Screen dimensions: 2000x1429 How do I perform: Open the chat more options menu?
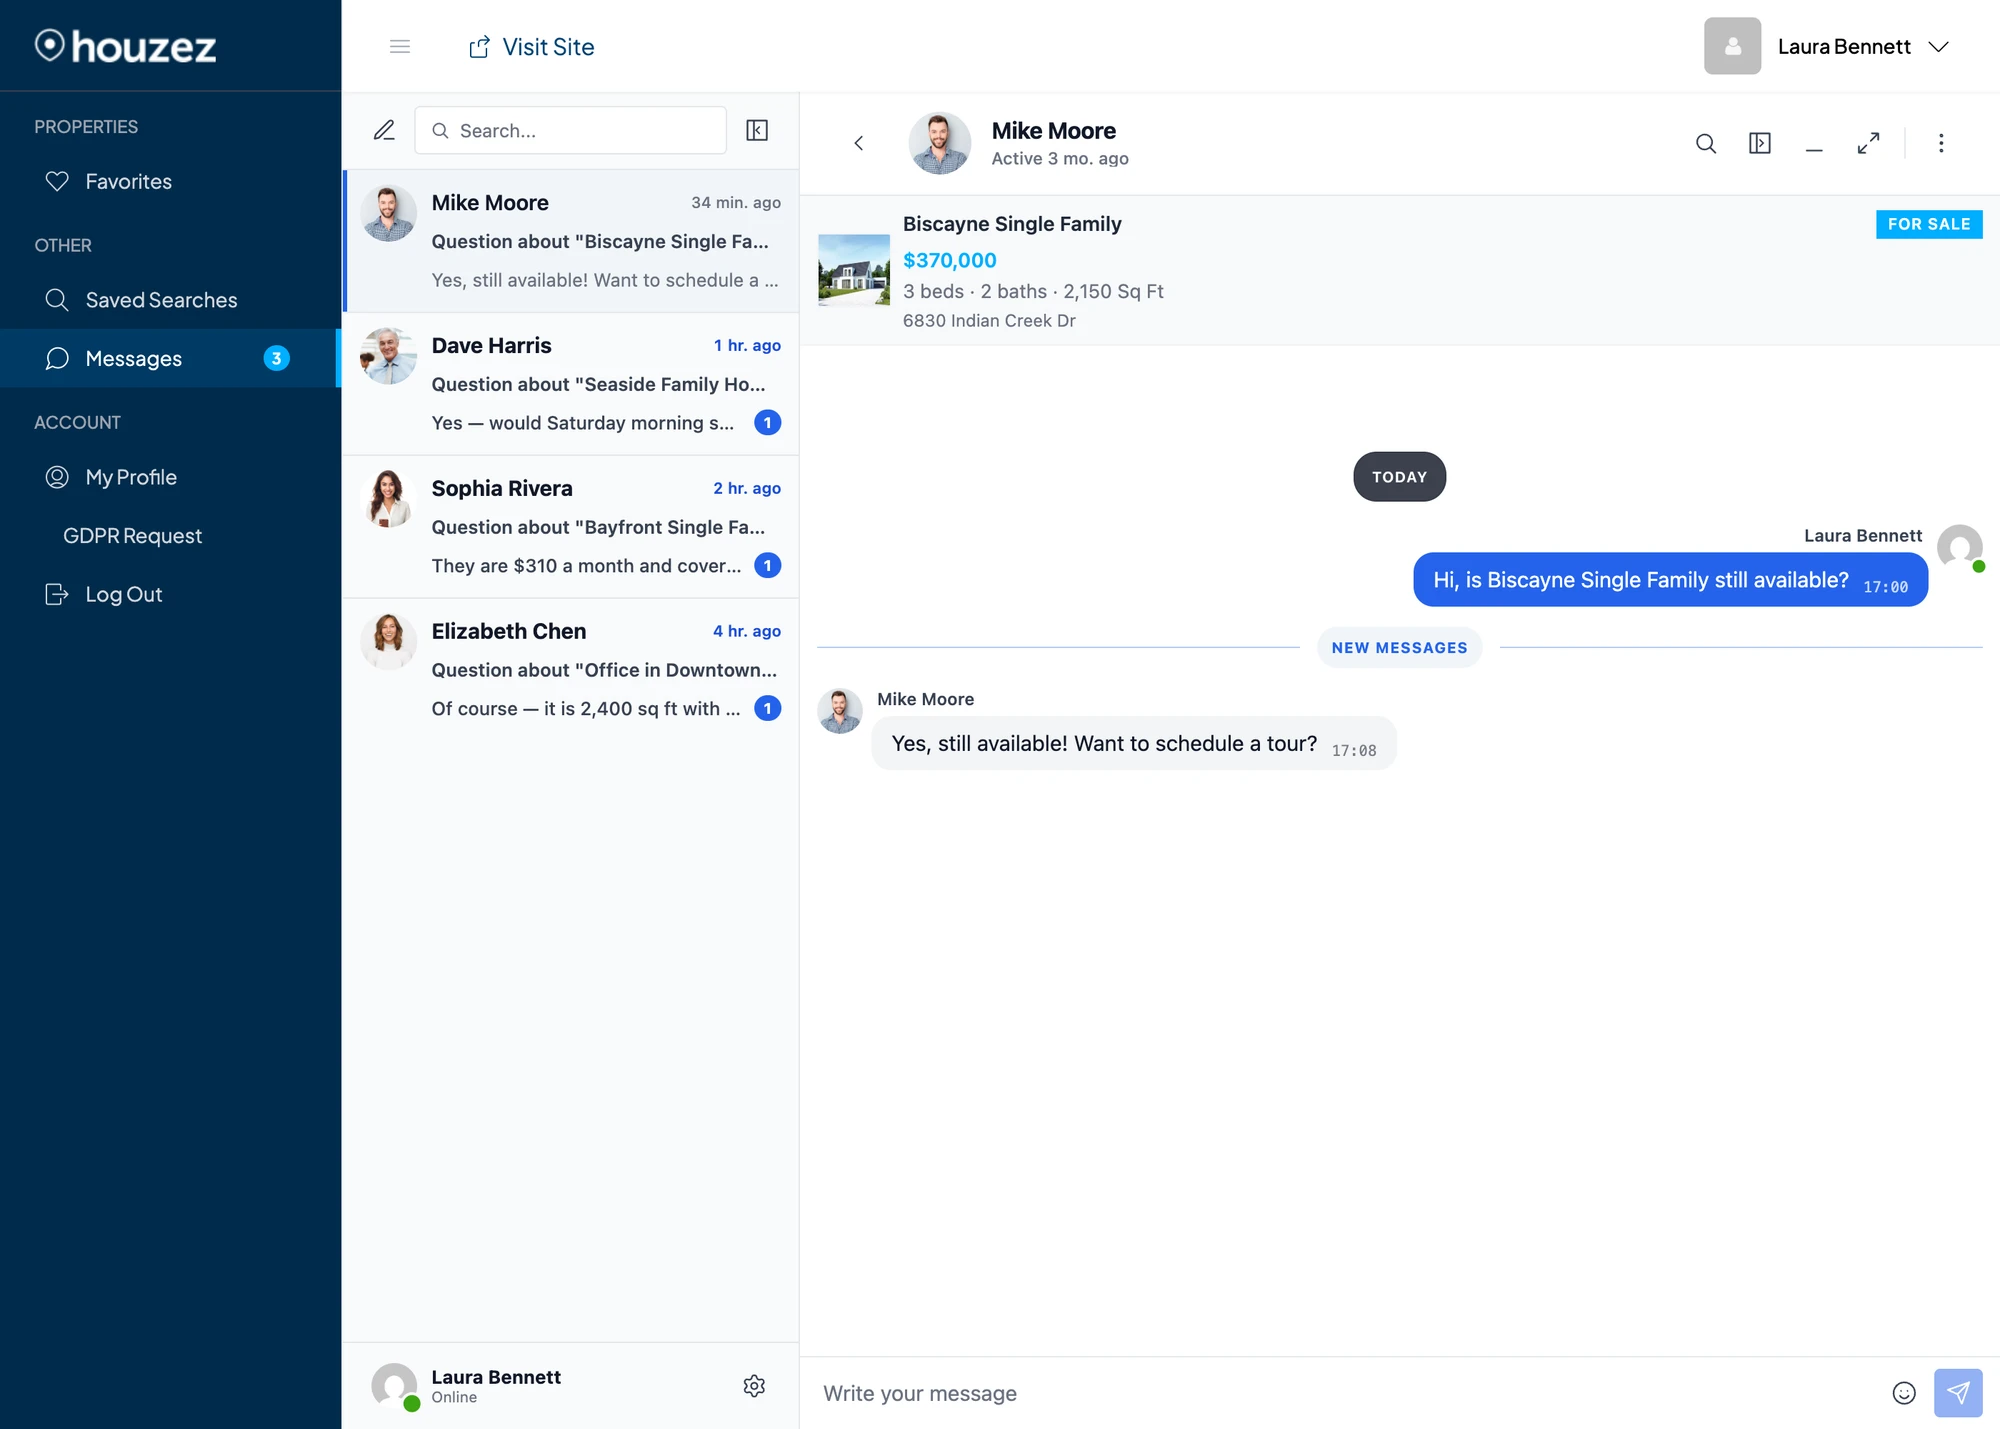point(1941,143)
